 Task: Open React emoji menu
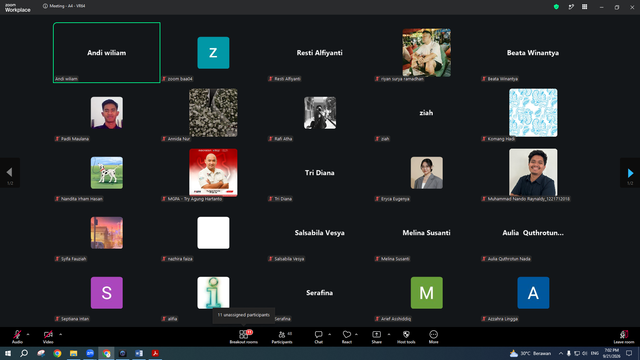tap(347, 337)
